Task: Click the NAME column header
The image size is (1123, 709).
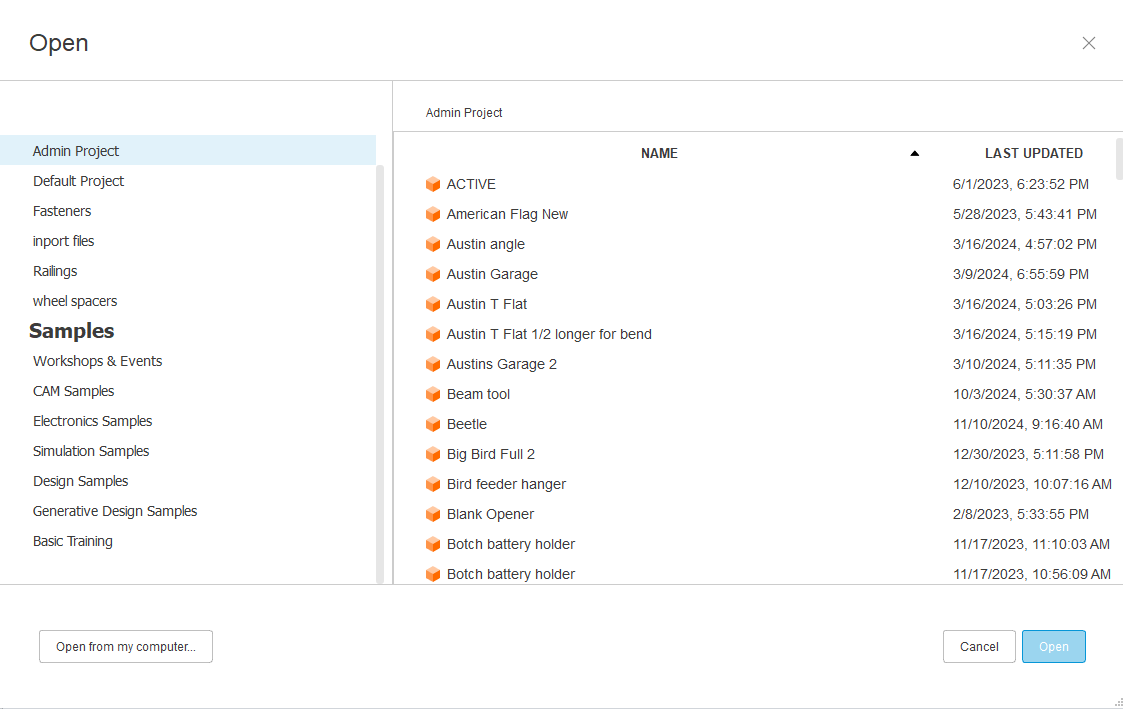Action: [659, 154]
